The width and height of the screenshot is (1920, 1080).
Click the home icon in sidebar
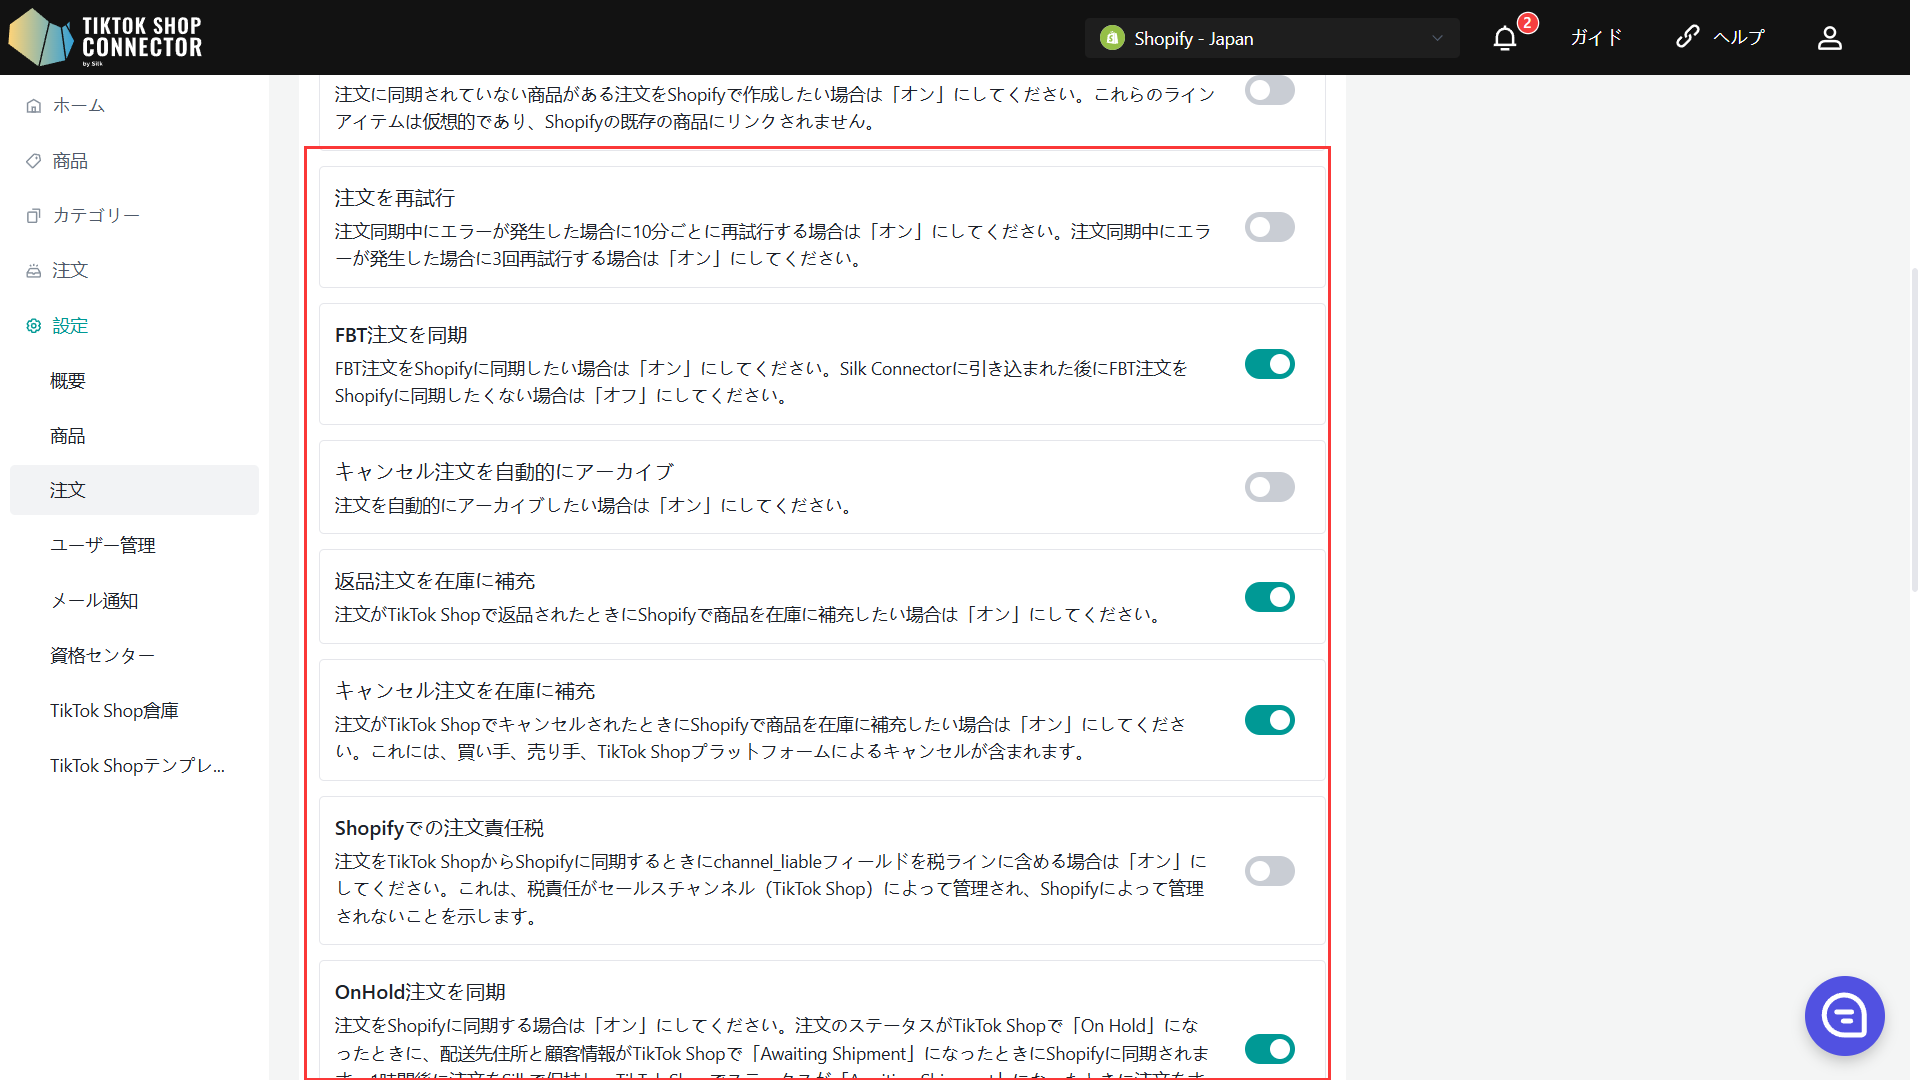coord(34,105)
